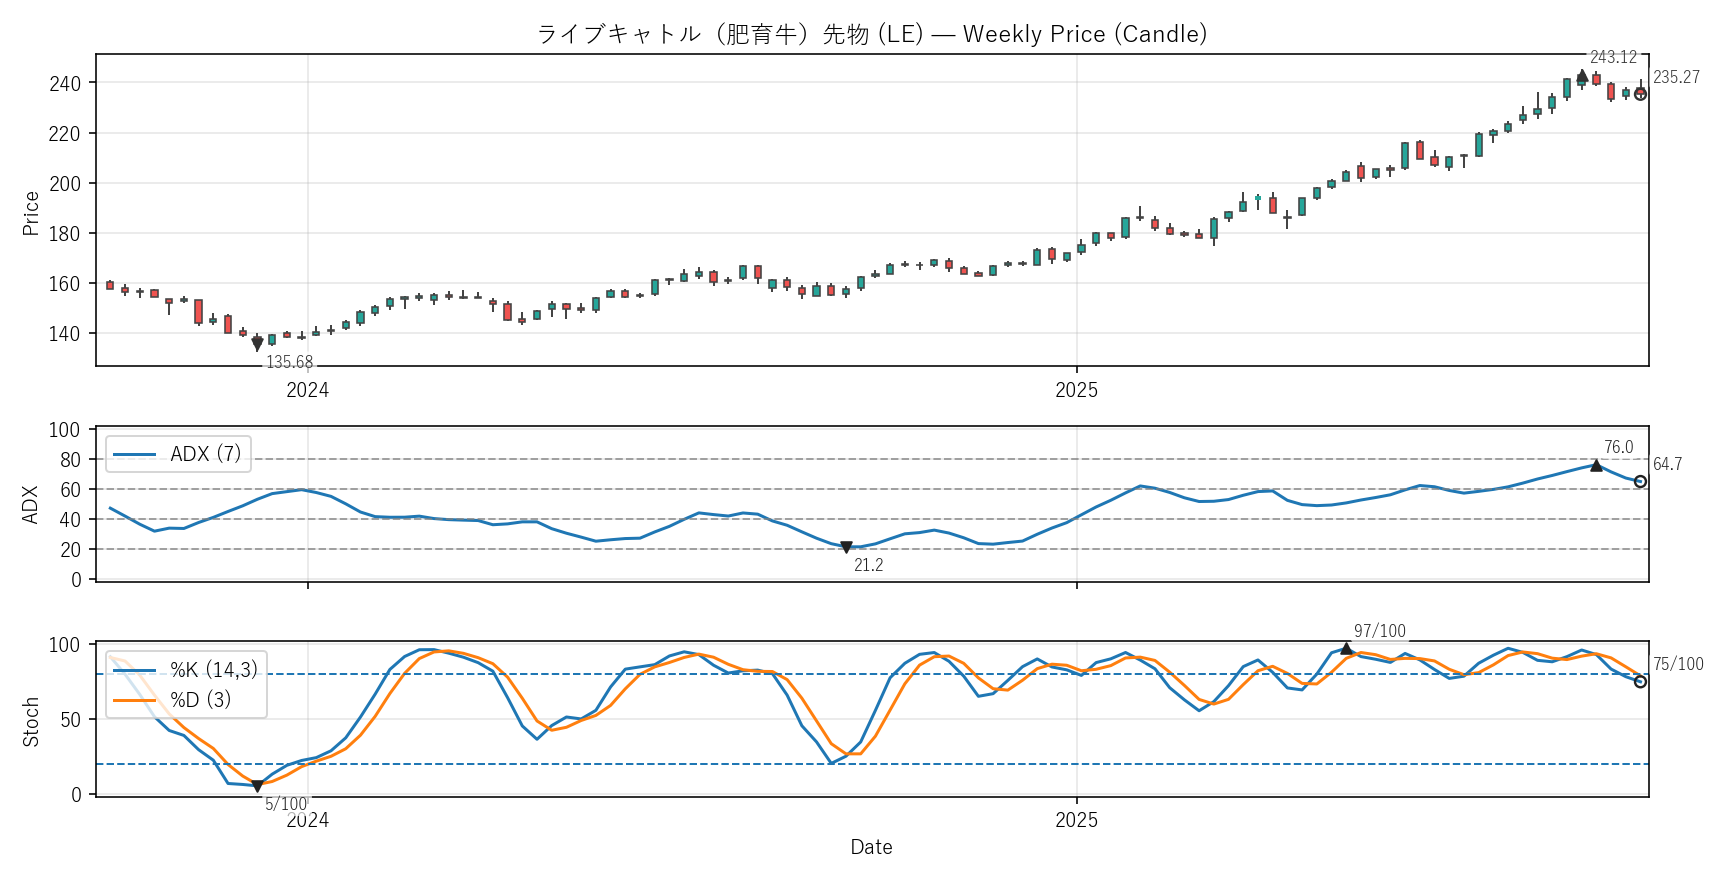Click the 2025 tick label under price chart
The height and width of the screenshot is (878, 1728).
[1076, 391]
